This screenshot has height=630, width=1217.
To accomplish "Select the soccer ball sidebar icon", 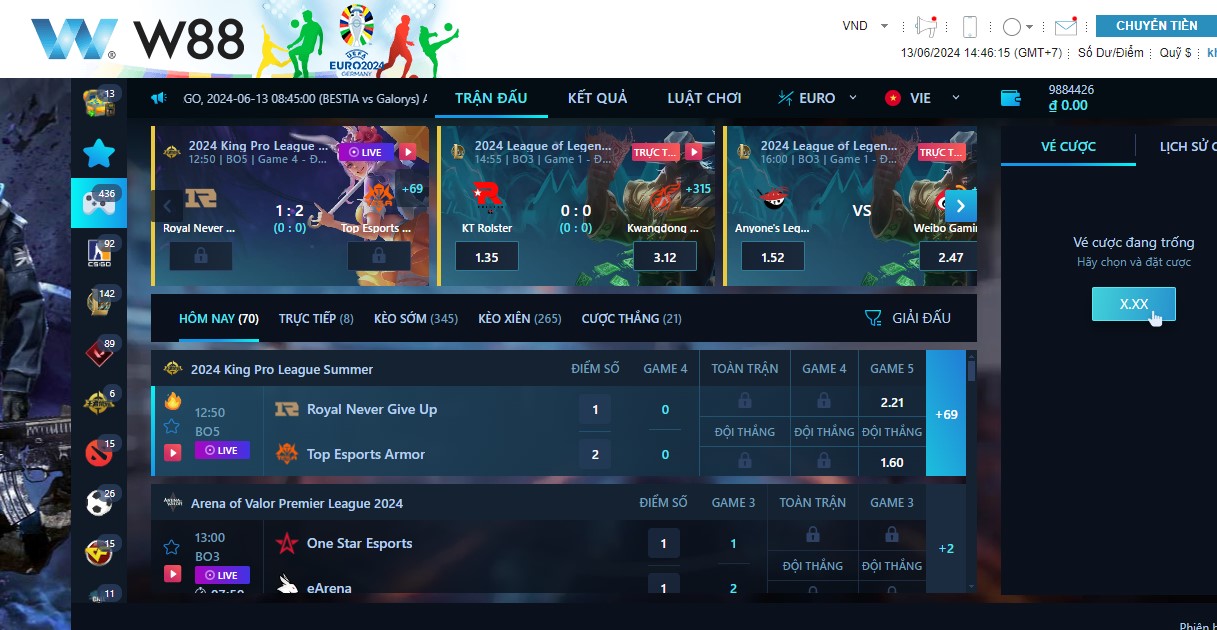I will (99, 503).
